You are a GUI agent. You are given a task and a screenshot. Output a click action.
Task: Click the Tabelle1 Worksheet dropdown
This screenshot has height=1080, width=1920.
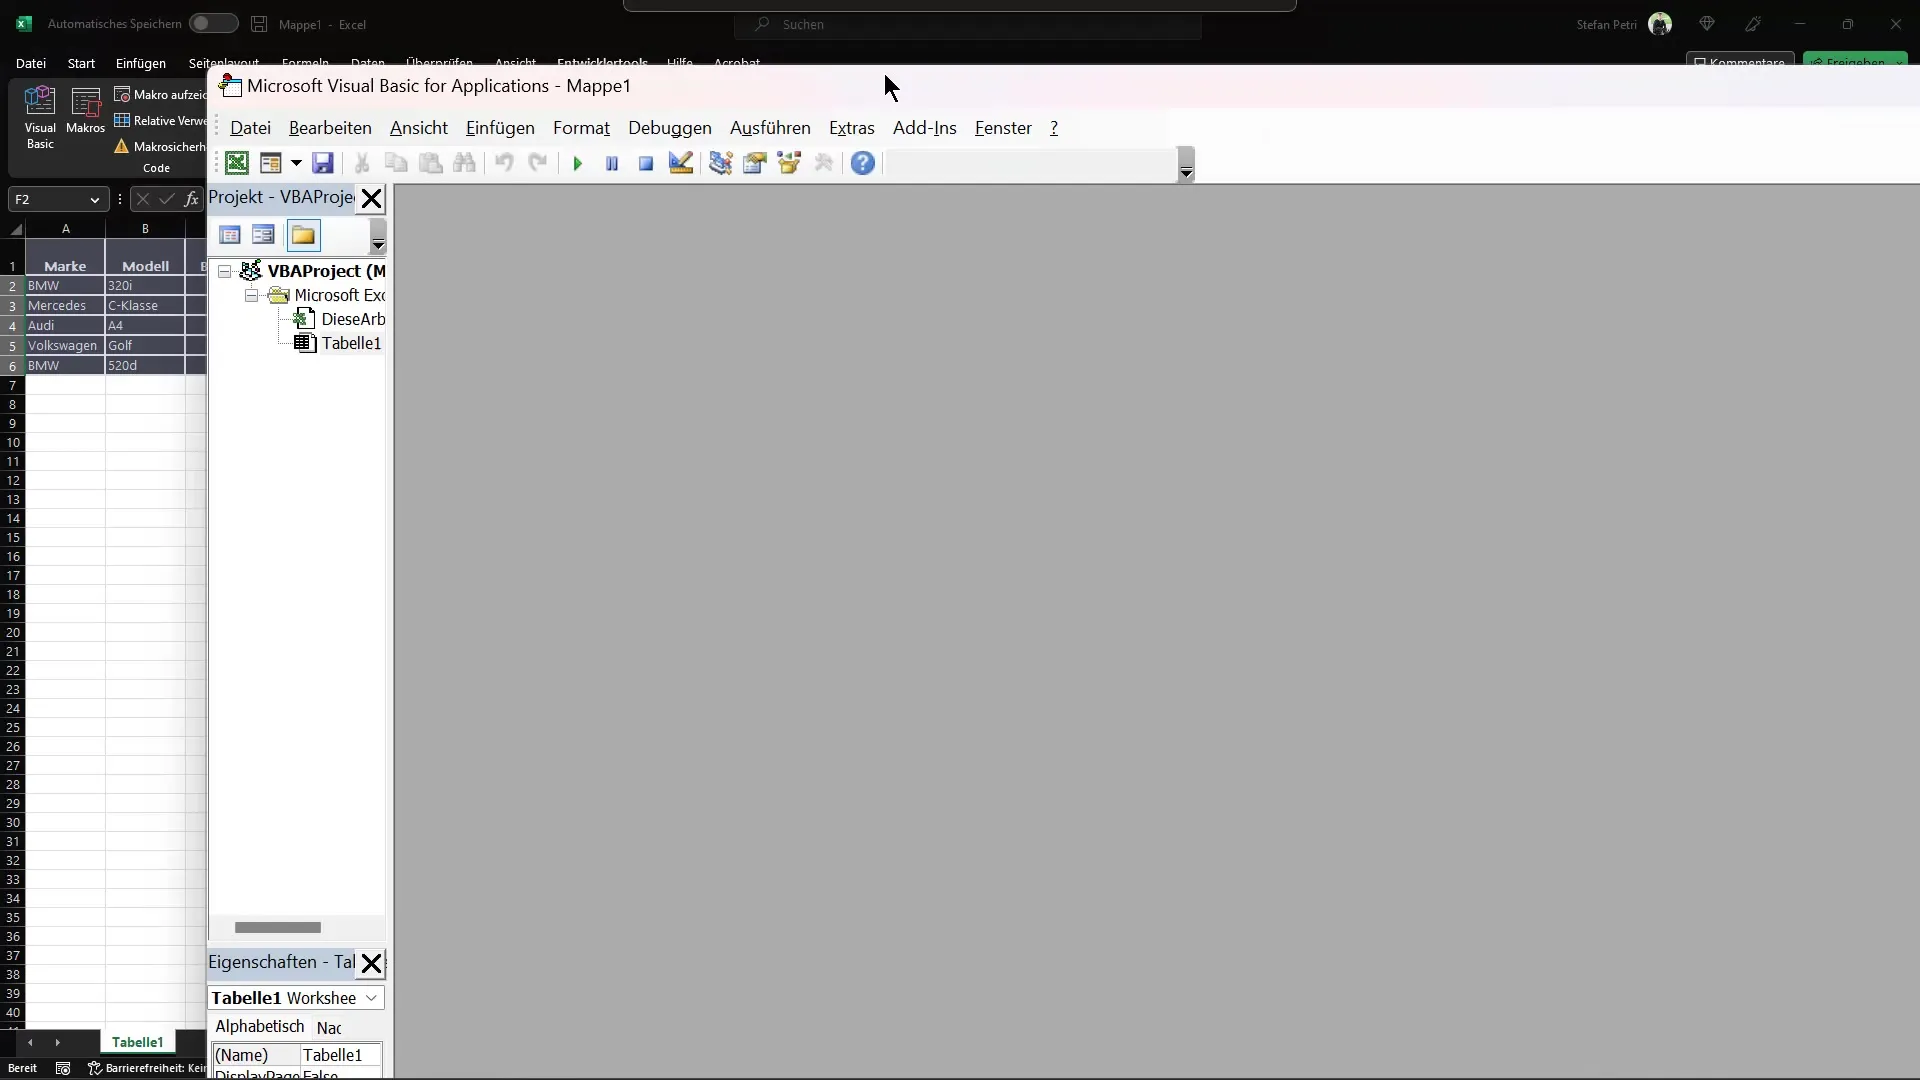pyautogui.click(x=372, y=998)
